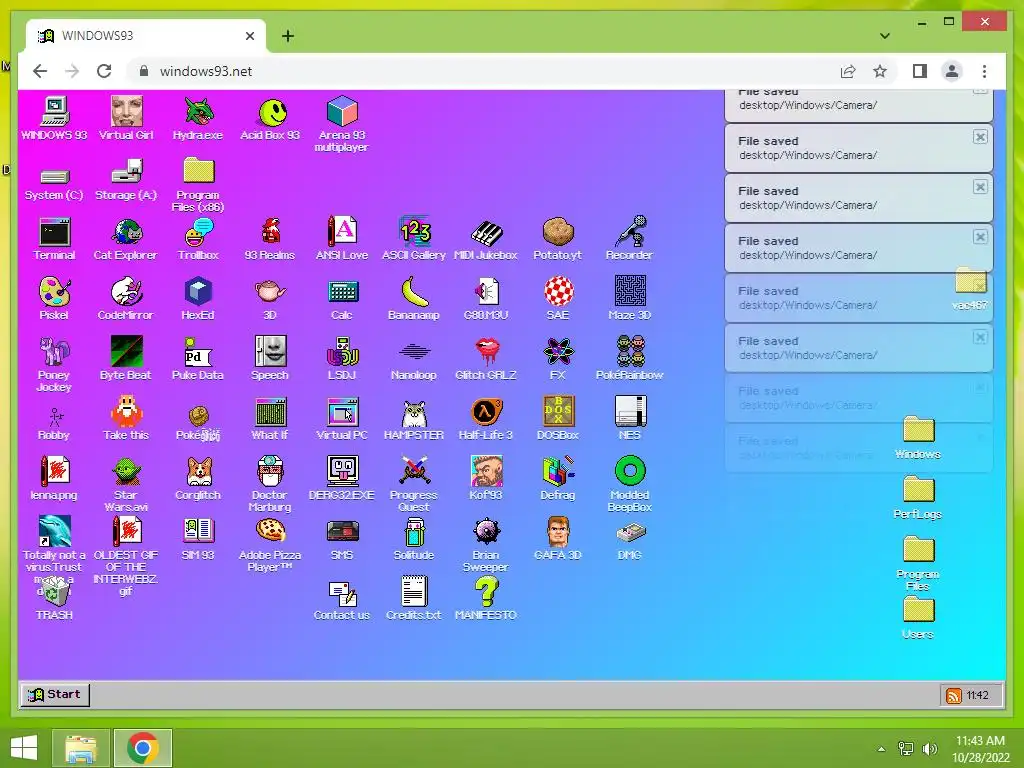Click the RSS feed tray icon
Image resolution: width=1024 pixels, height=768 pixels.
pos(954,696)
